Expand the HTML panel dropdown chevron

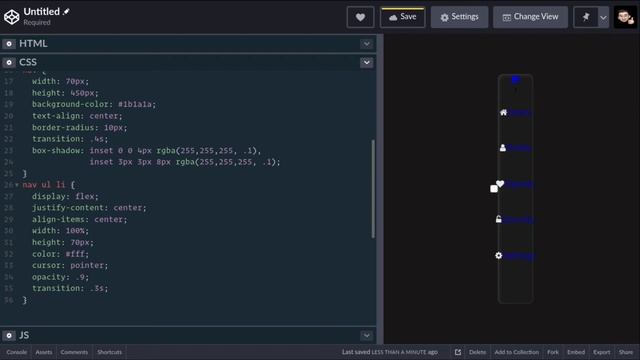point(367,44)
